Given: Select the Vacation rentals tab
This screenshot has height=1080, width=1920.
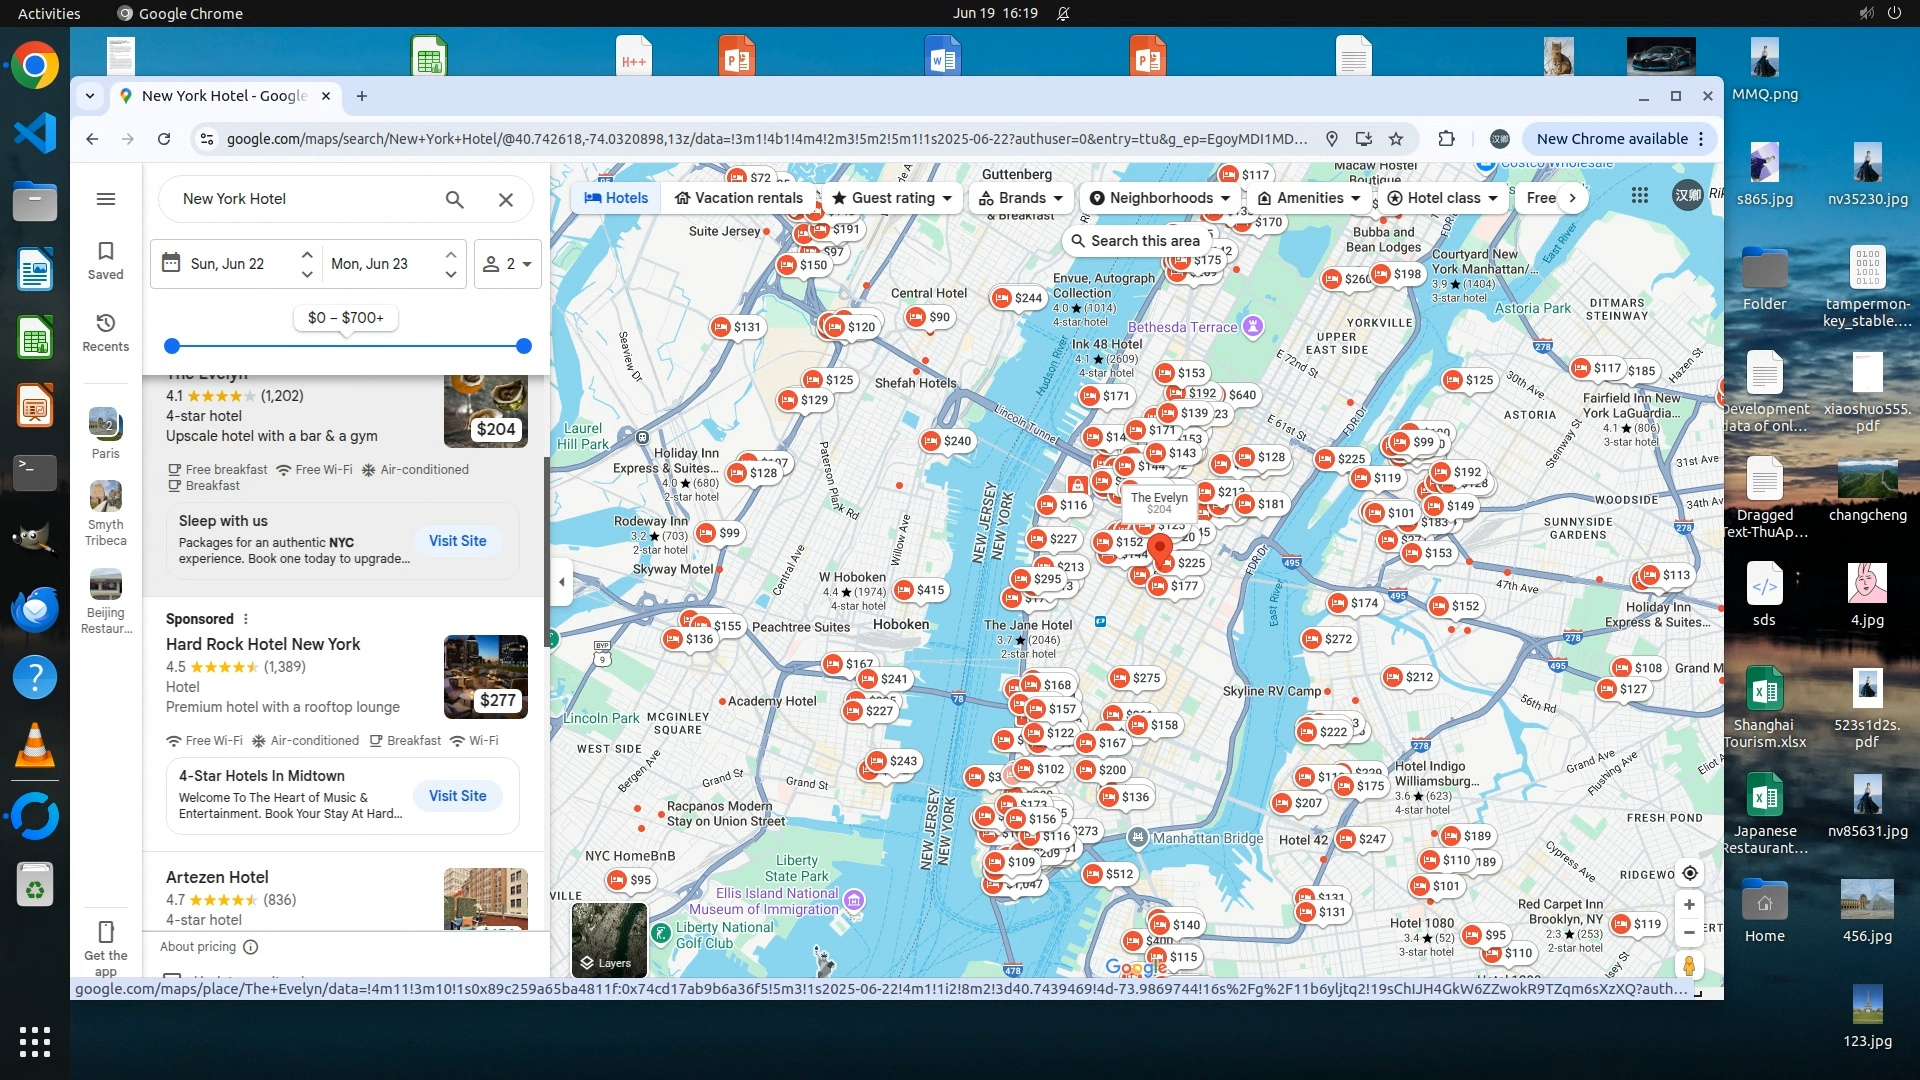Looking at the screenshot, I should click(738, 198).
